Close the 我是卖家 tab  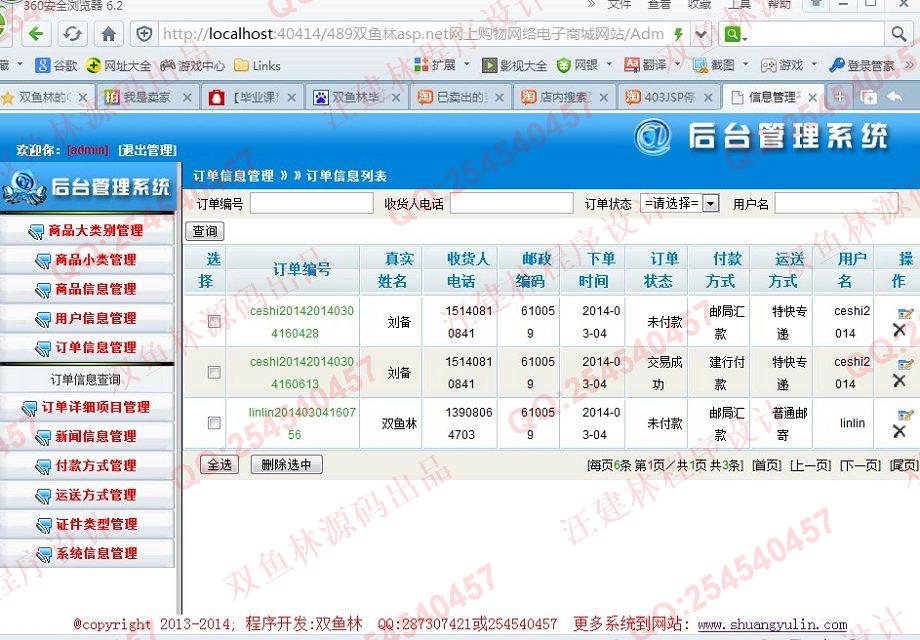tap(187, 97)
